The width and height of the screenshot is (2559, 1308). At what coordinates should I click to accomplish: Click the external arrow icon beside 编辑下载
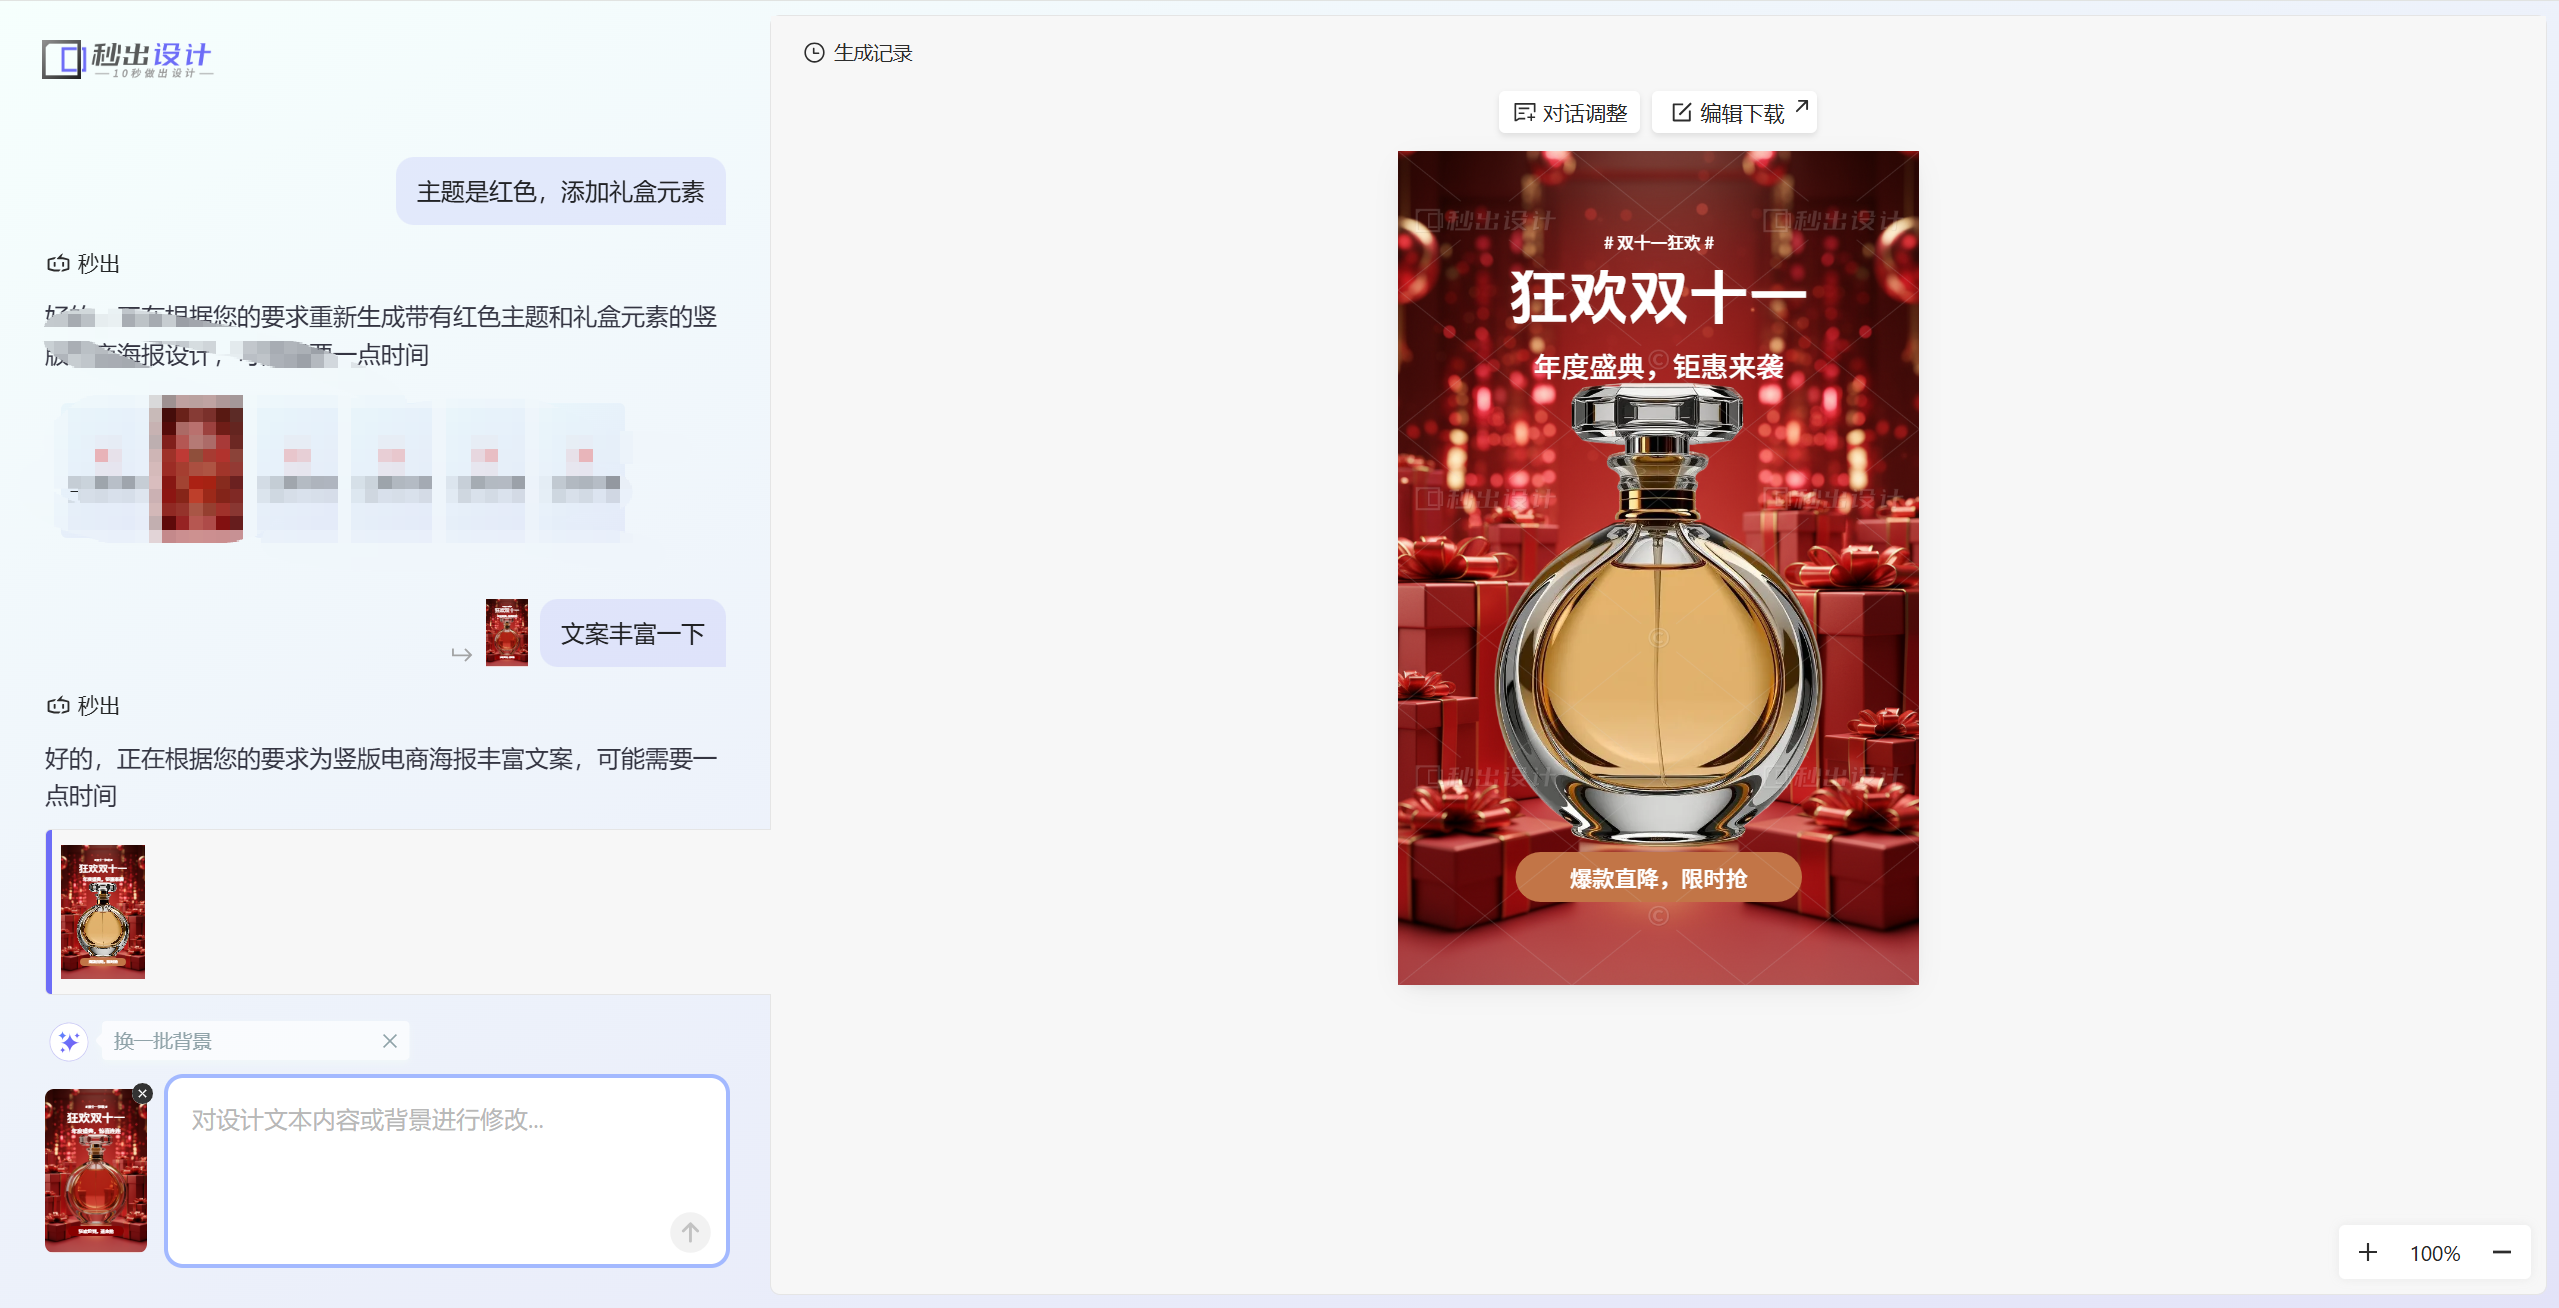(x=1802, y=106)
